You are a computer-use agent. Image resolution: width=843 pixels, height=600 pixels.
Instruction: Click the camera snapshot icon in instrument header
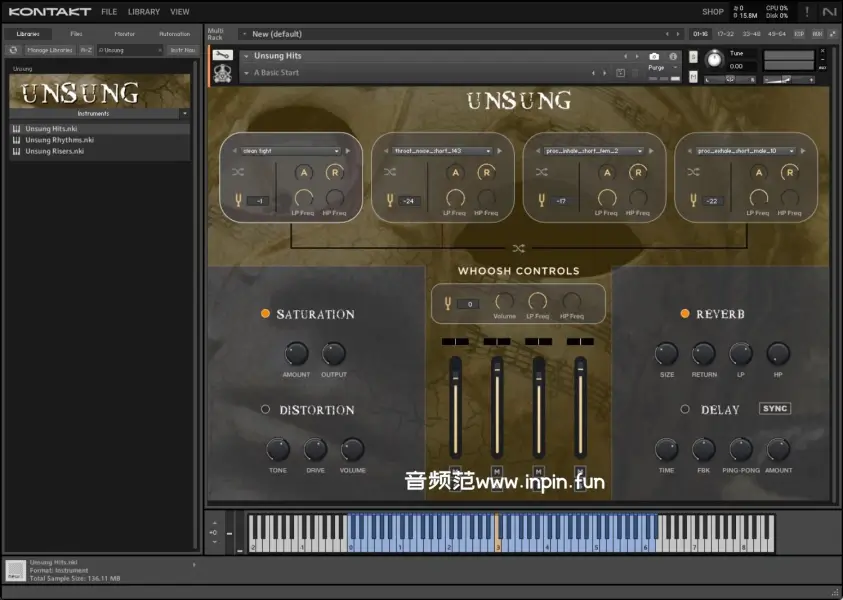tap(654, 57)
